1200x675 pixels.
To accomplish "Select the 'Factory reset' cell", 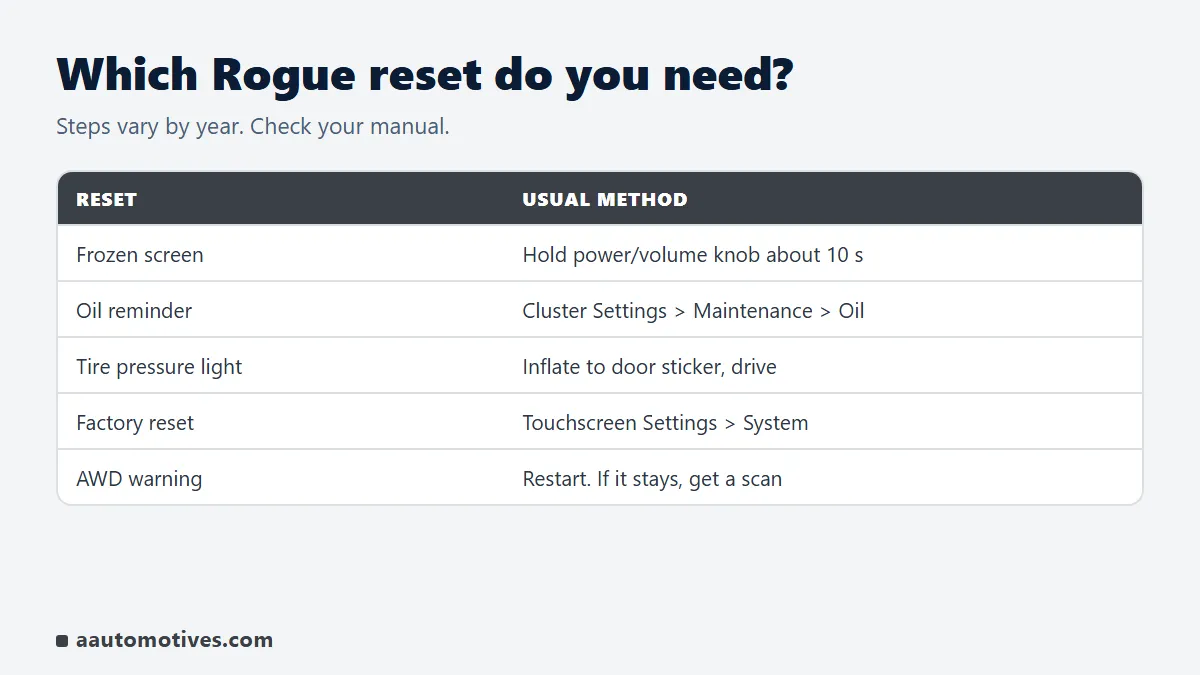I will pyautogui.click(x=135, y=423).
